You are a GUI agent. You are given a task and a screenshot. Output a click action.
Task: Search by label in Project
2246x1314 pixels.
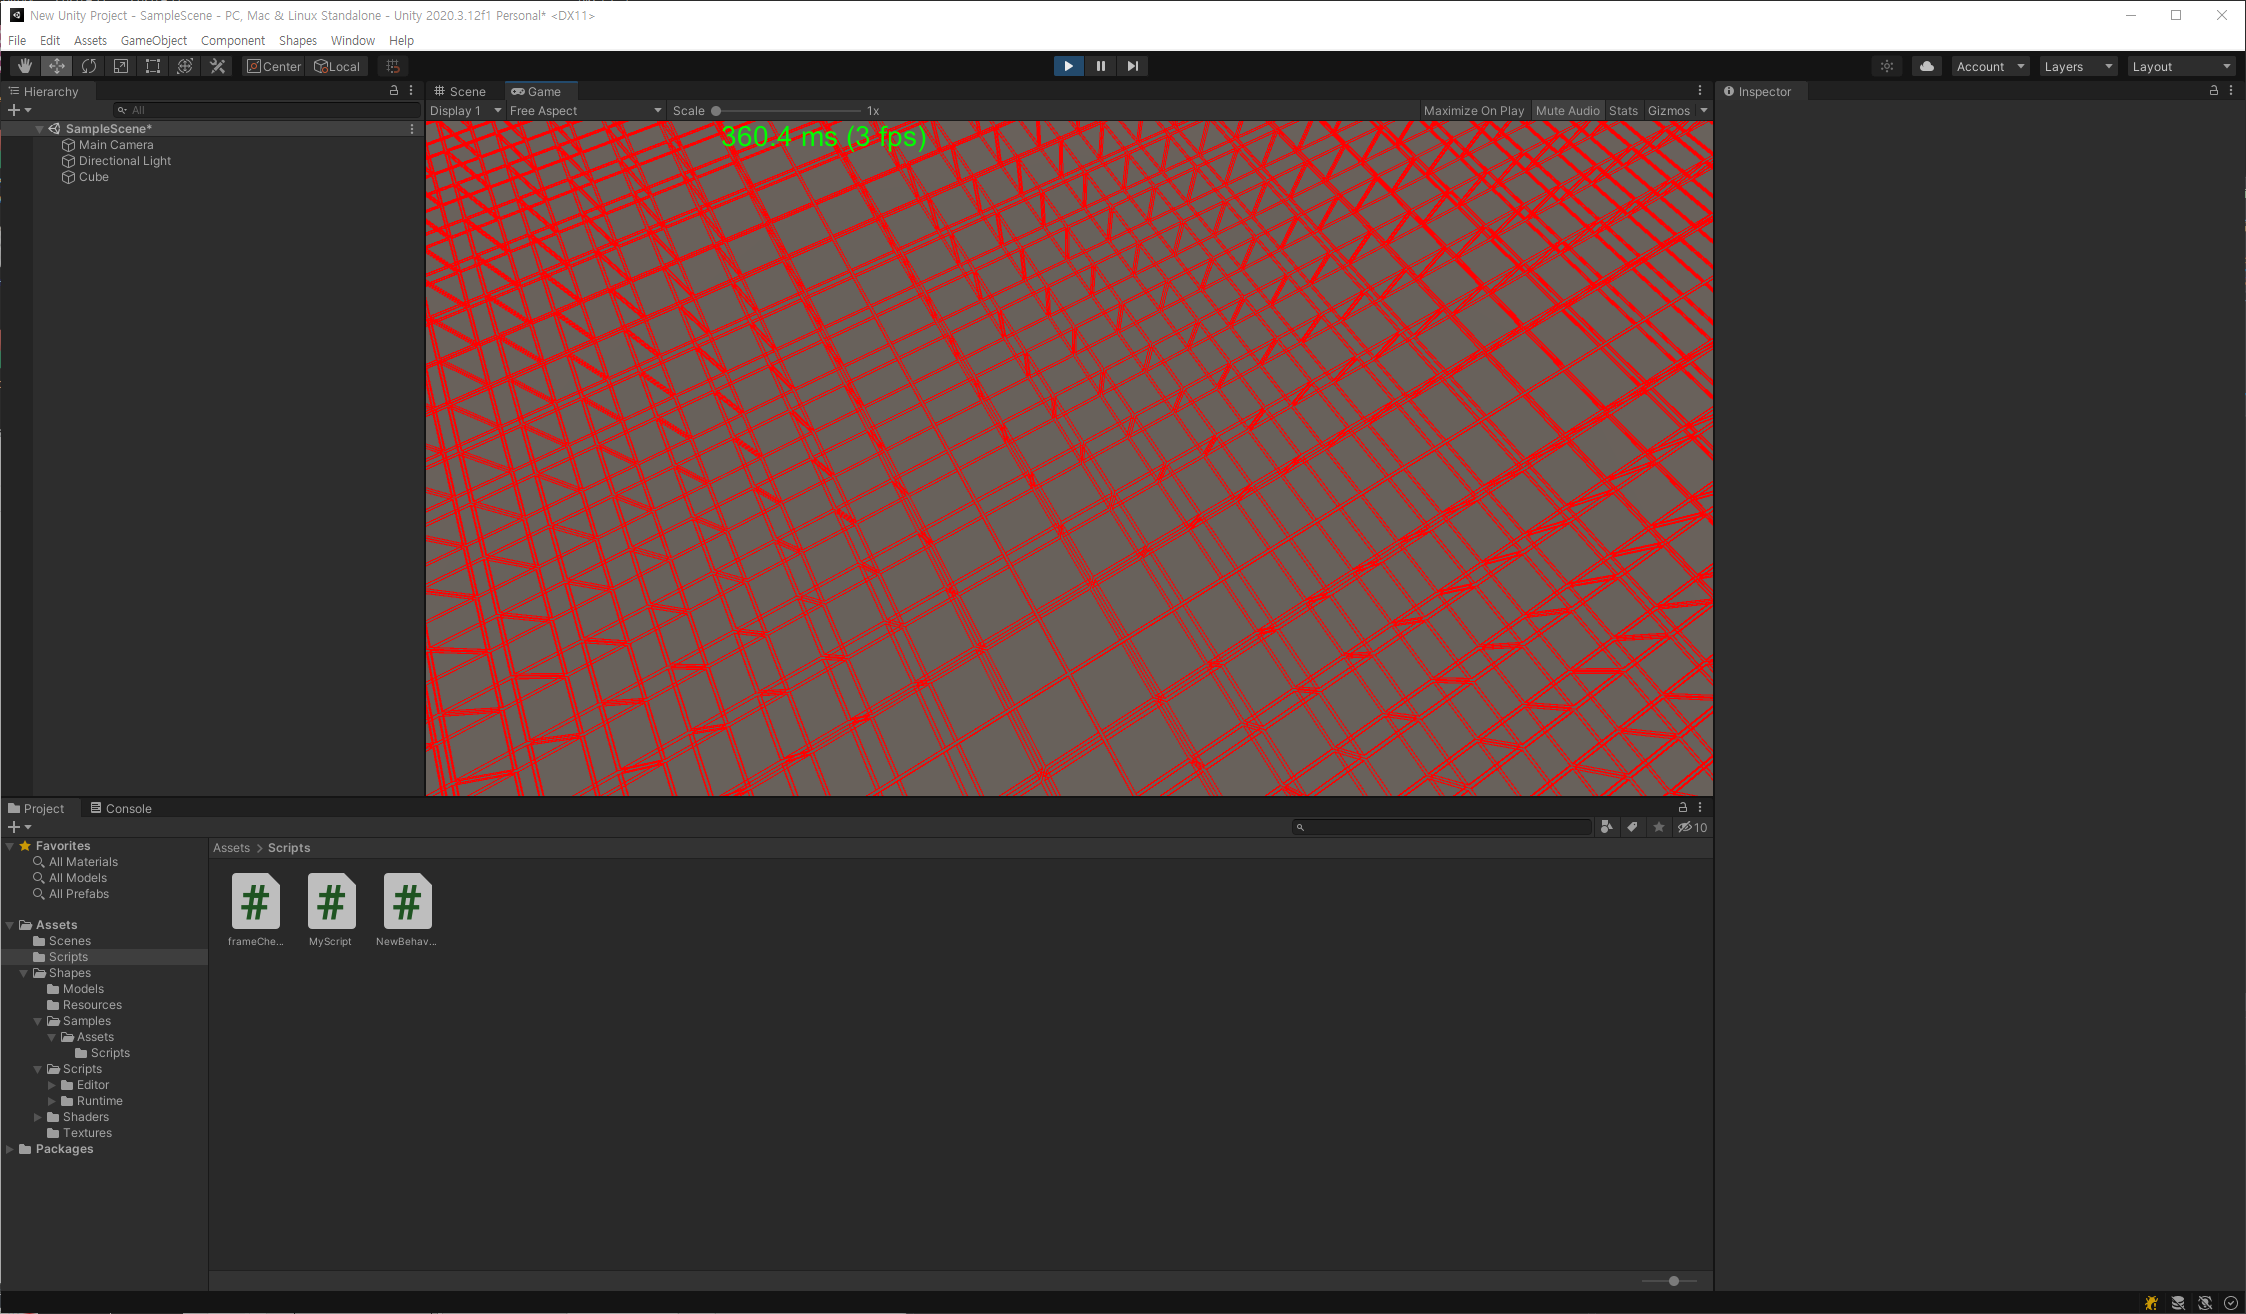[1632, 827]
